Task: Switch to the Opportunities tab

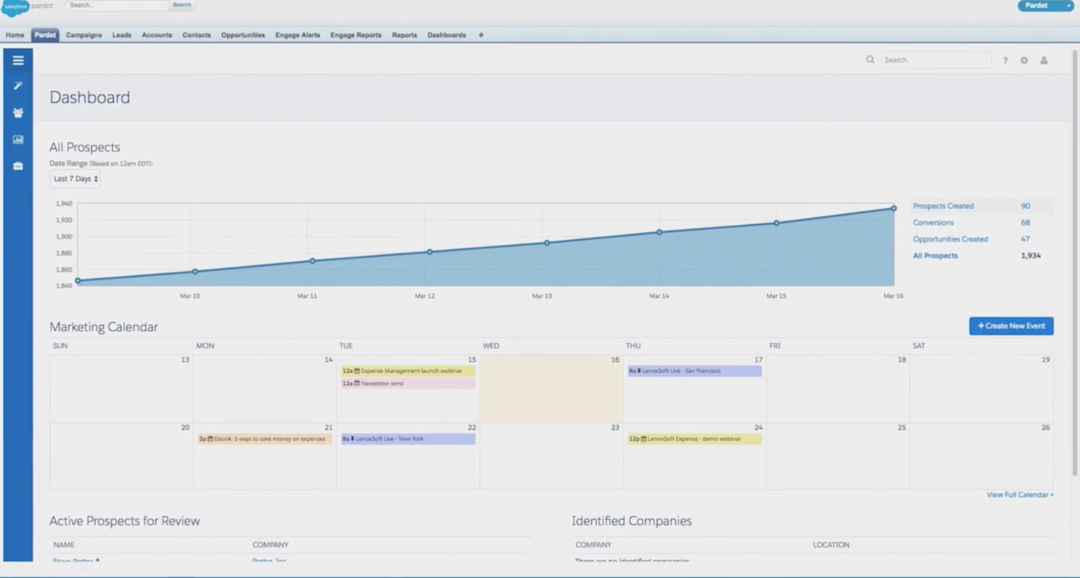Action: click(x=243, y=35)
